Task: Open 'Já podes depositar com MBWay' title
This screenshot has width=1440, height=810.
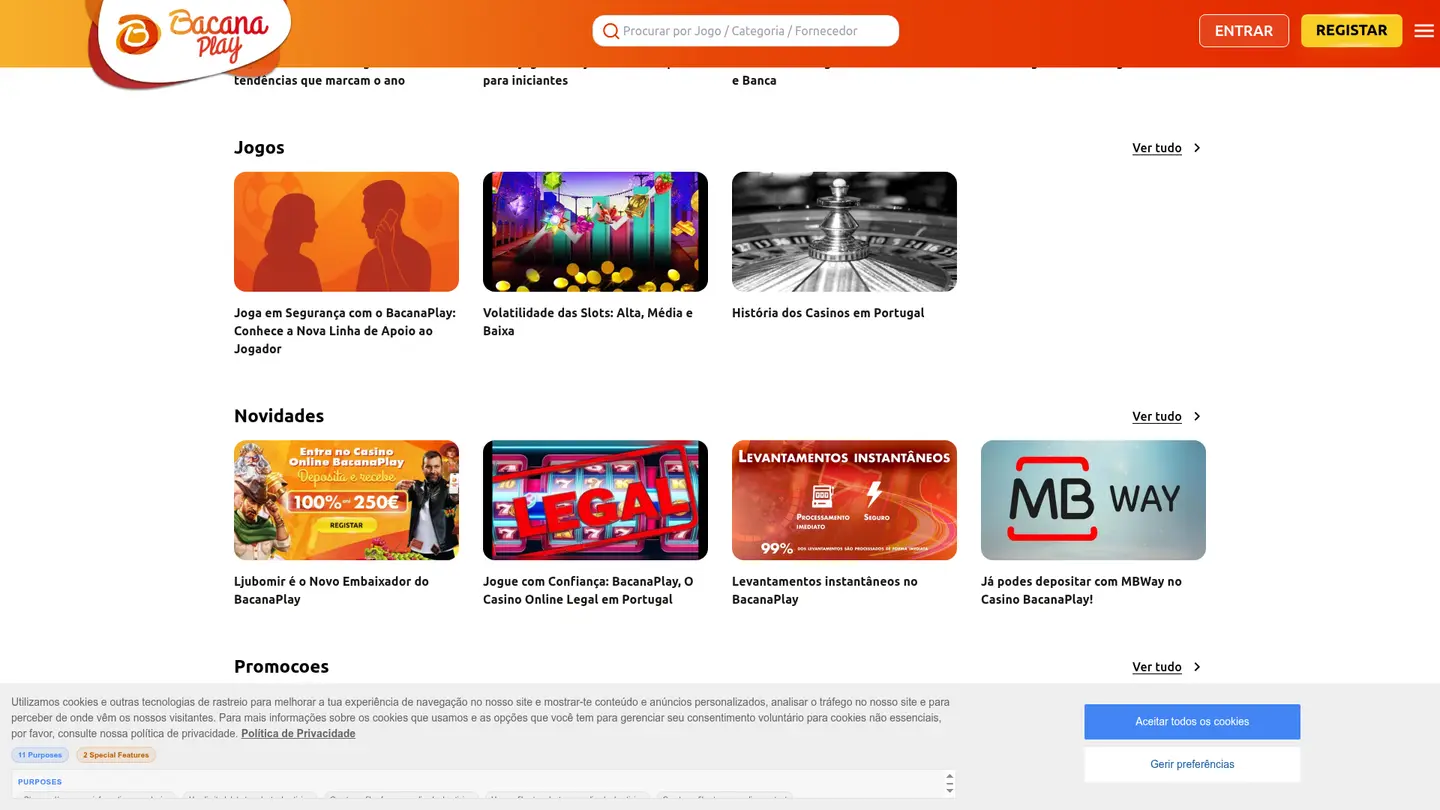Action: [1081, 590]
